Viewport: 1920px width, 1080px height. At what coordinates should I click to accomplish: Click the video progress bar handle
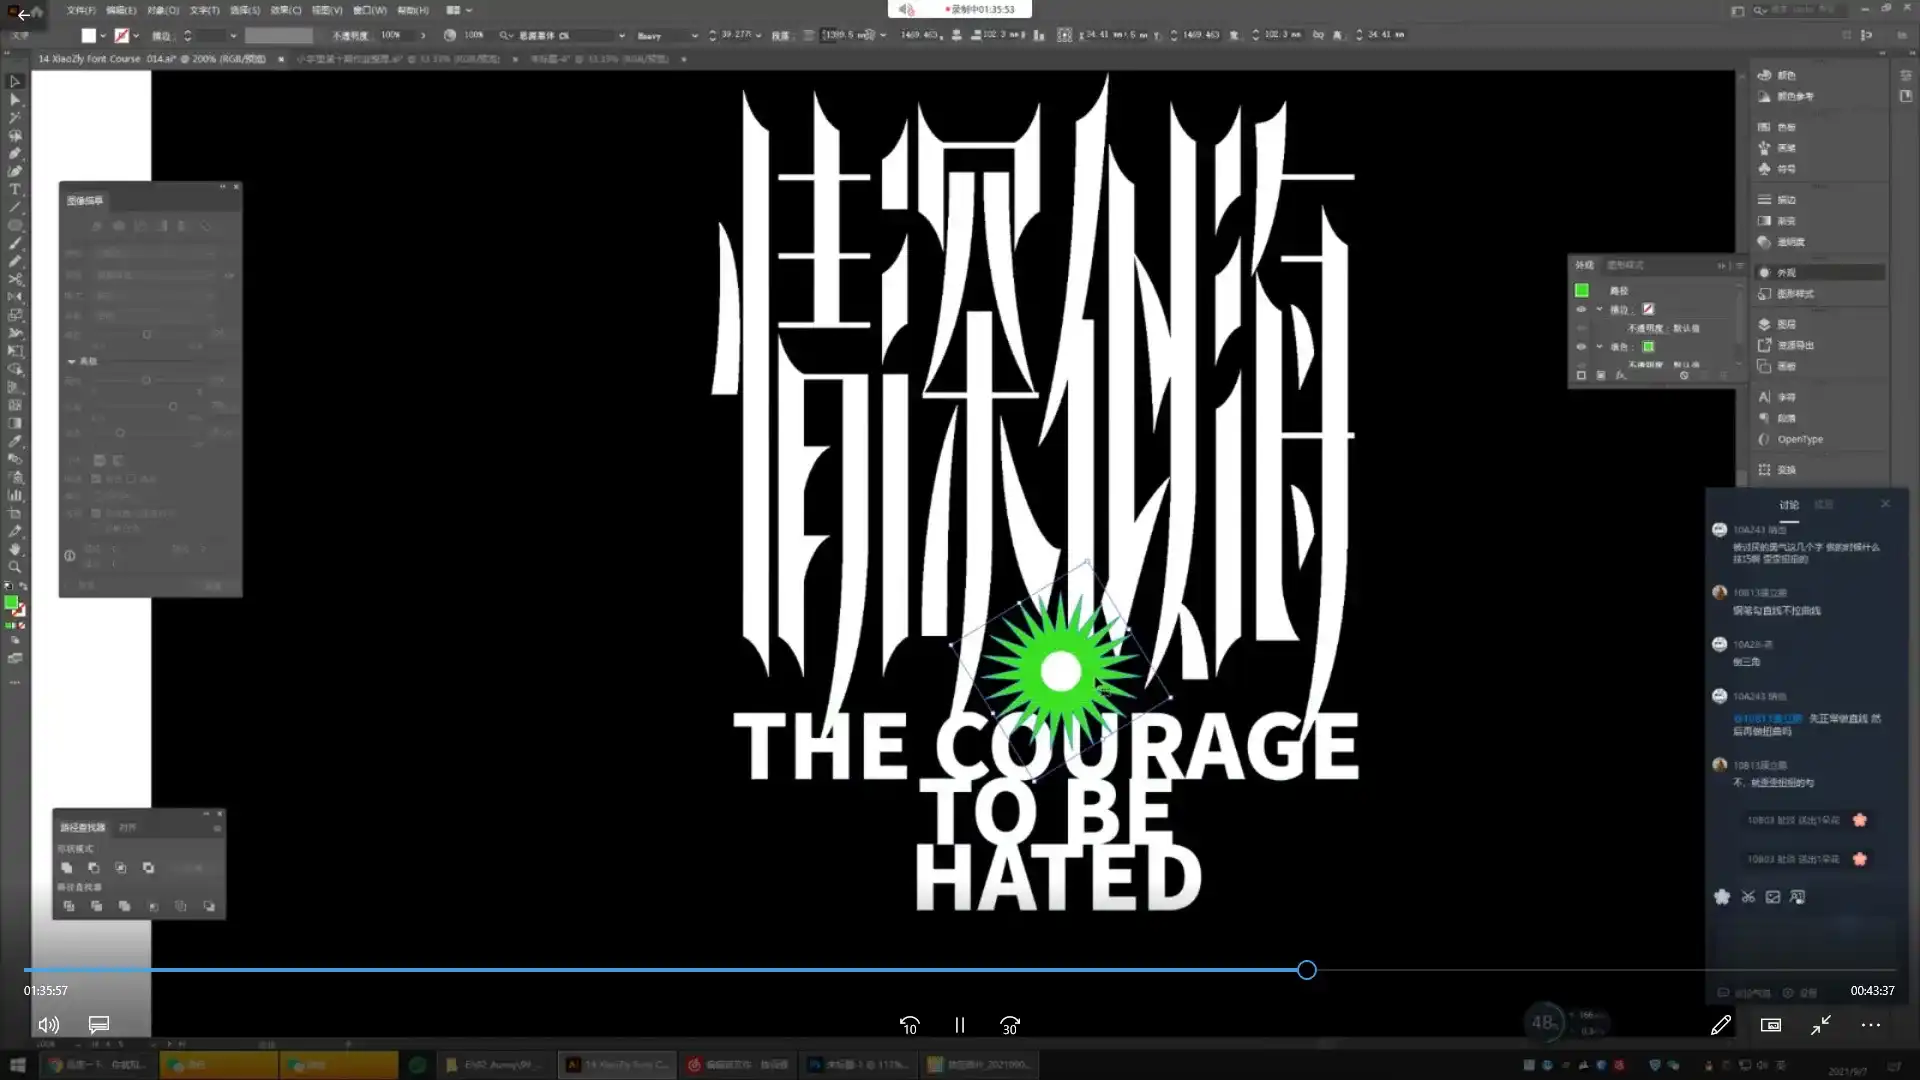(x=1307, y=970)
